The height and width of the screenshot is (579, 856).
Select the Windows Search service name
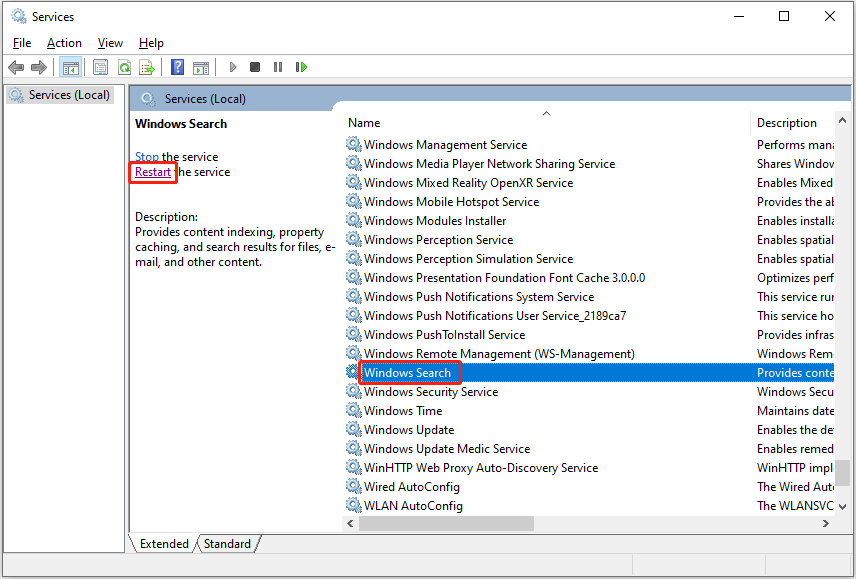click(407, 373)
